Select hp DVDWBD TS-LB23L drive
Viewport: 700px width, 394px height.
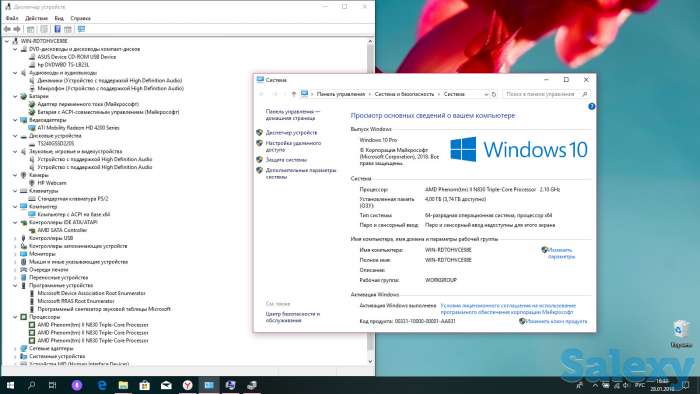point(63,65)
